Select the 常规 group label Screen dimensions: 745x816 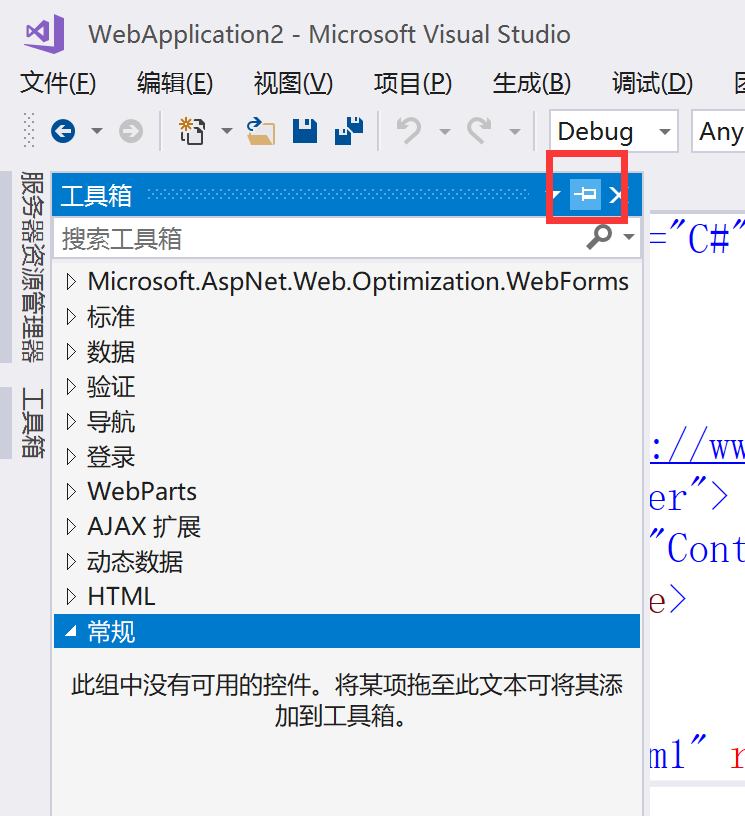pos(111,632)
